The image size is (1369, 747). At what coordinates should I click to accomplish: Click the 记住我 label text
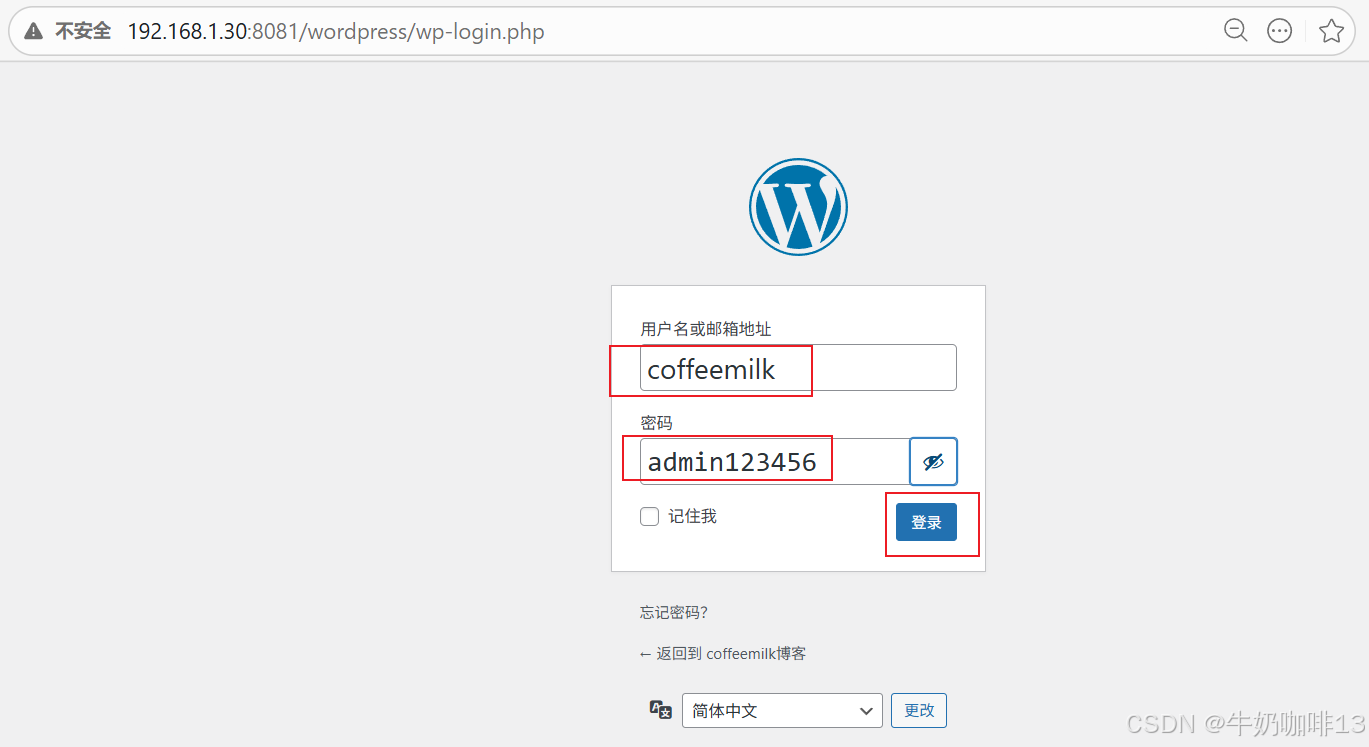[693, 517]
